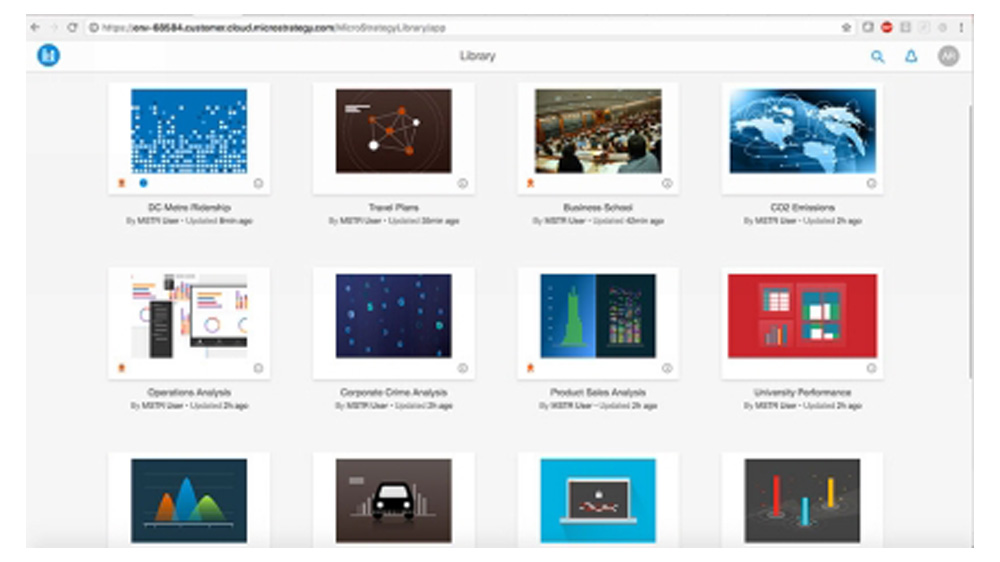The width and height of the screenshot is (1000, 562).
Task: Reload the page with browser refresh button
Action: 72,27
